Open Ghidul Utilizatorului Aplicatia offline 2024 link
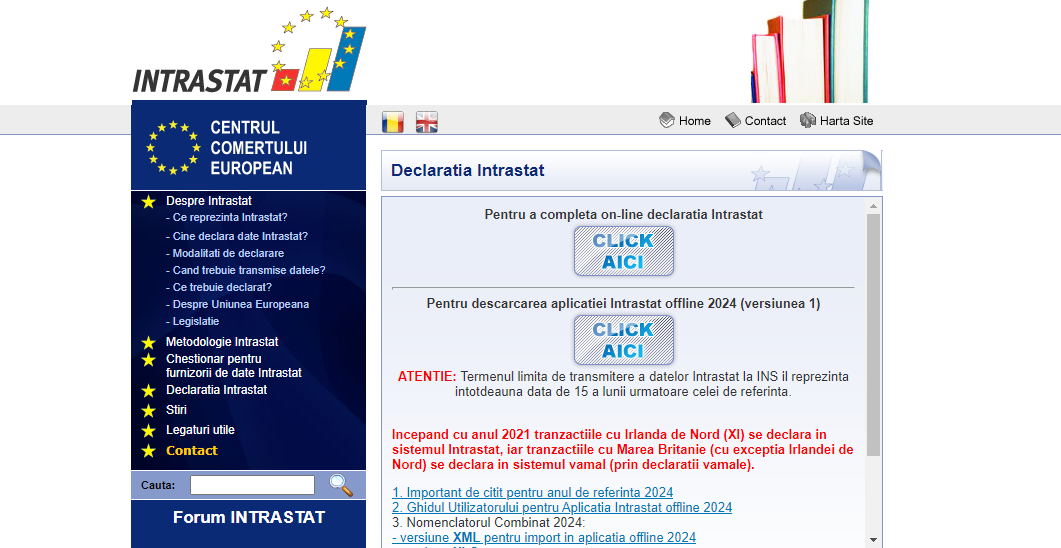This screenshot has height=548, width=1061. 562,507
